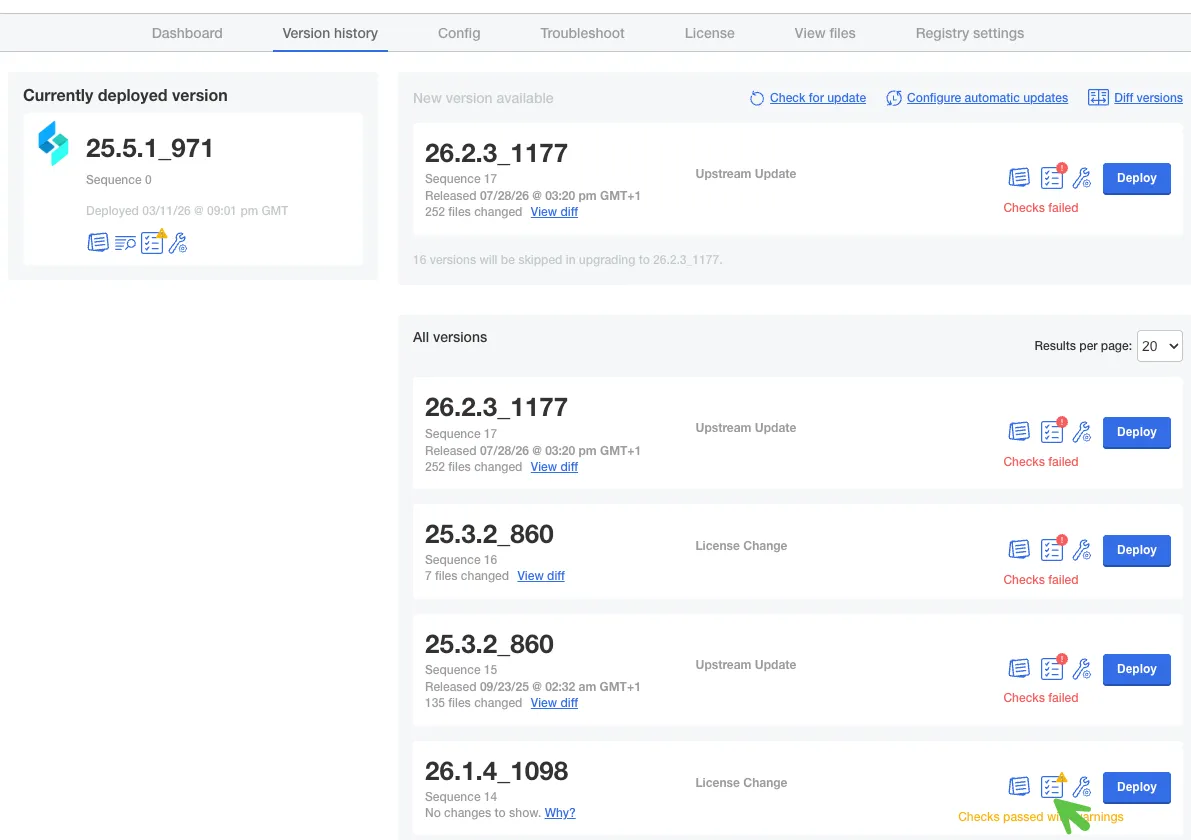Screen dimensions: 1191x840
Task: Edit config of deployed version 25.5.1_971
Action: (x=178, y=243)
